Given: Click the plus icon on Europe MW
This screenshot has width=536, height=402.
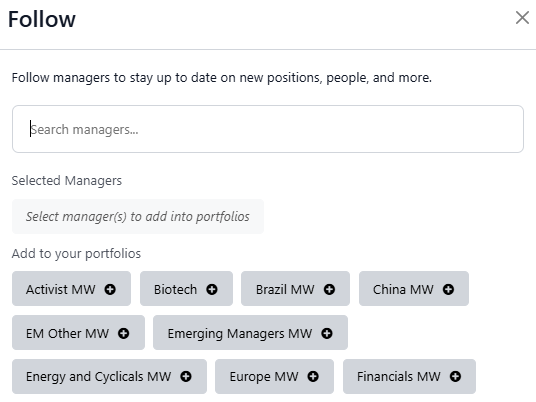Looking at the screenshot, I should pos(313,377).
